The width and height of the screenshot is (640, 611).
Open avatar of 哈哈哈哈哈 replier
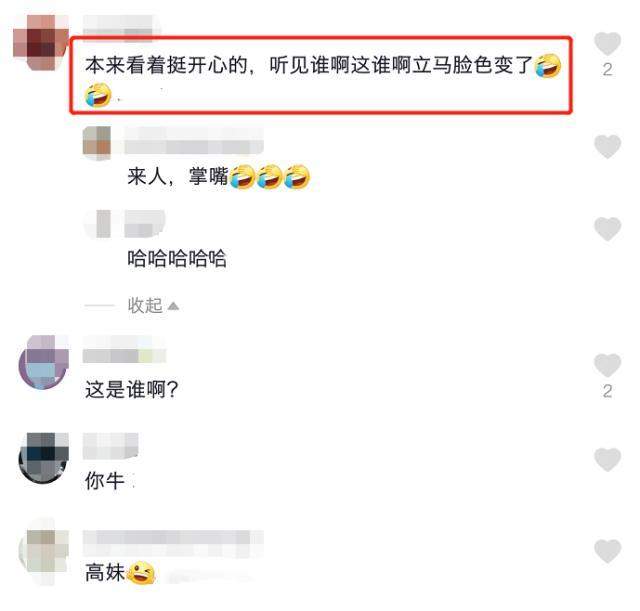pos(98,224)
